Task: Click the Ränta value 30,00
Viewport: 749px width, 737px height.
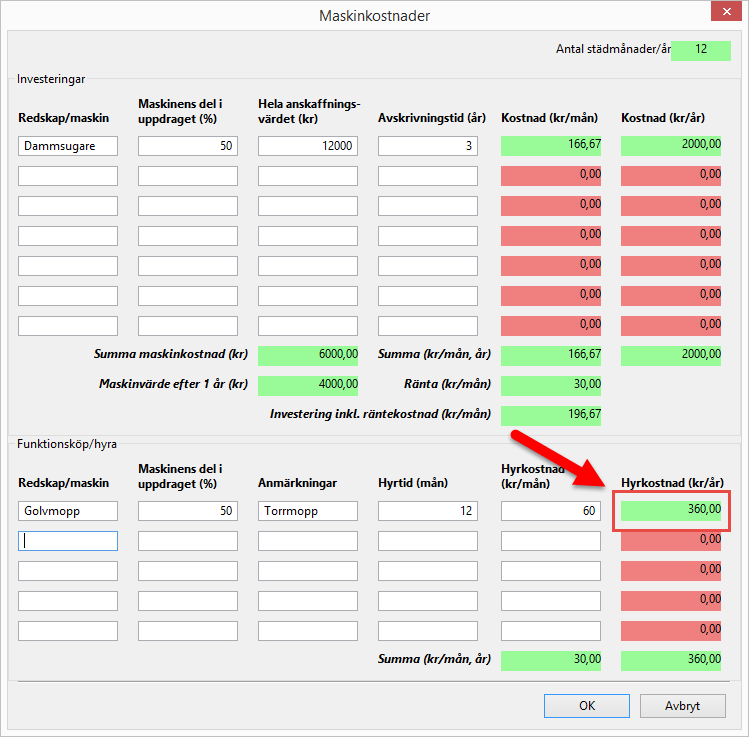Action: click(551, 385)
